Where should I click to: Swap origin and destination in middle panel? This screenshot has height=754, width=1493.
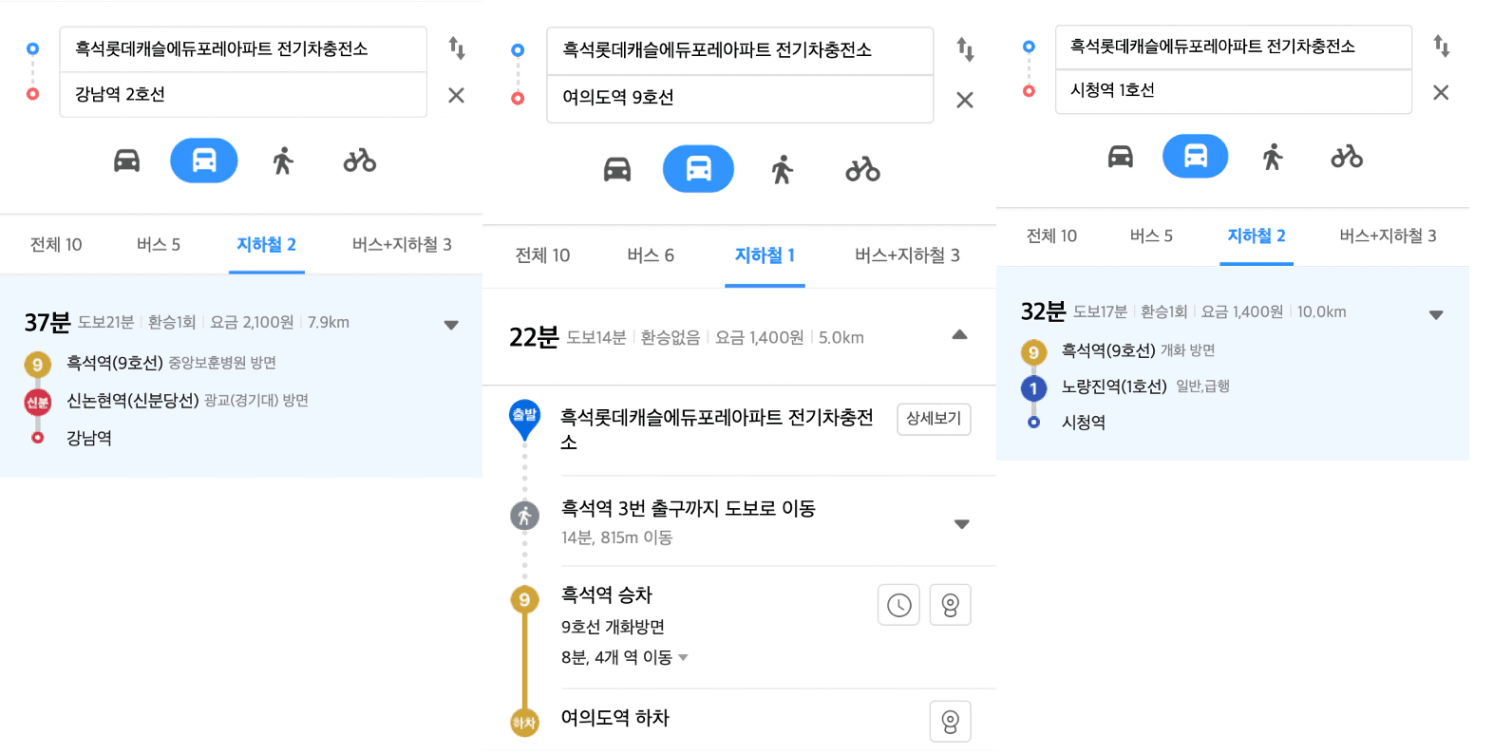point(965,50)
